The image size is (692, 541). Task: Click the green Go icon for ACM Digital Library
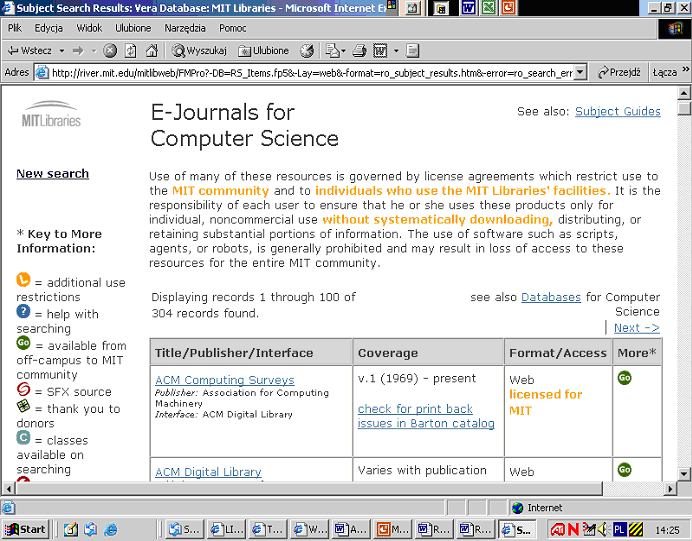pyautogui.click(x=625, y=469)
